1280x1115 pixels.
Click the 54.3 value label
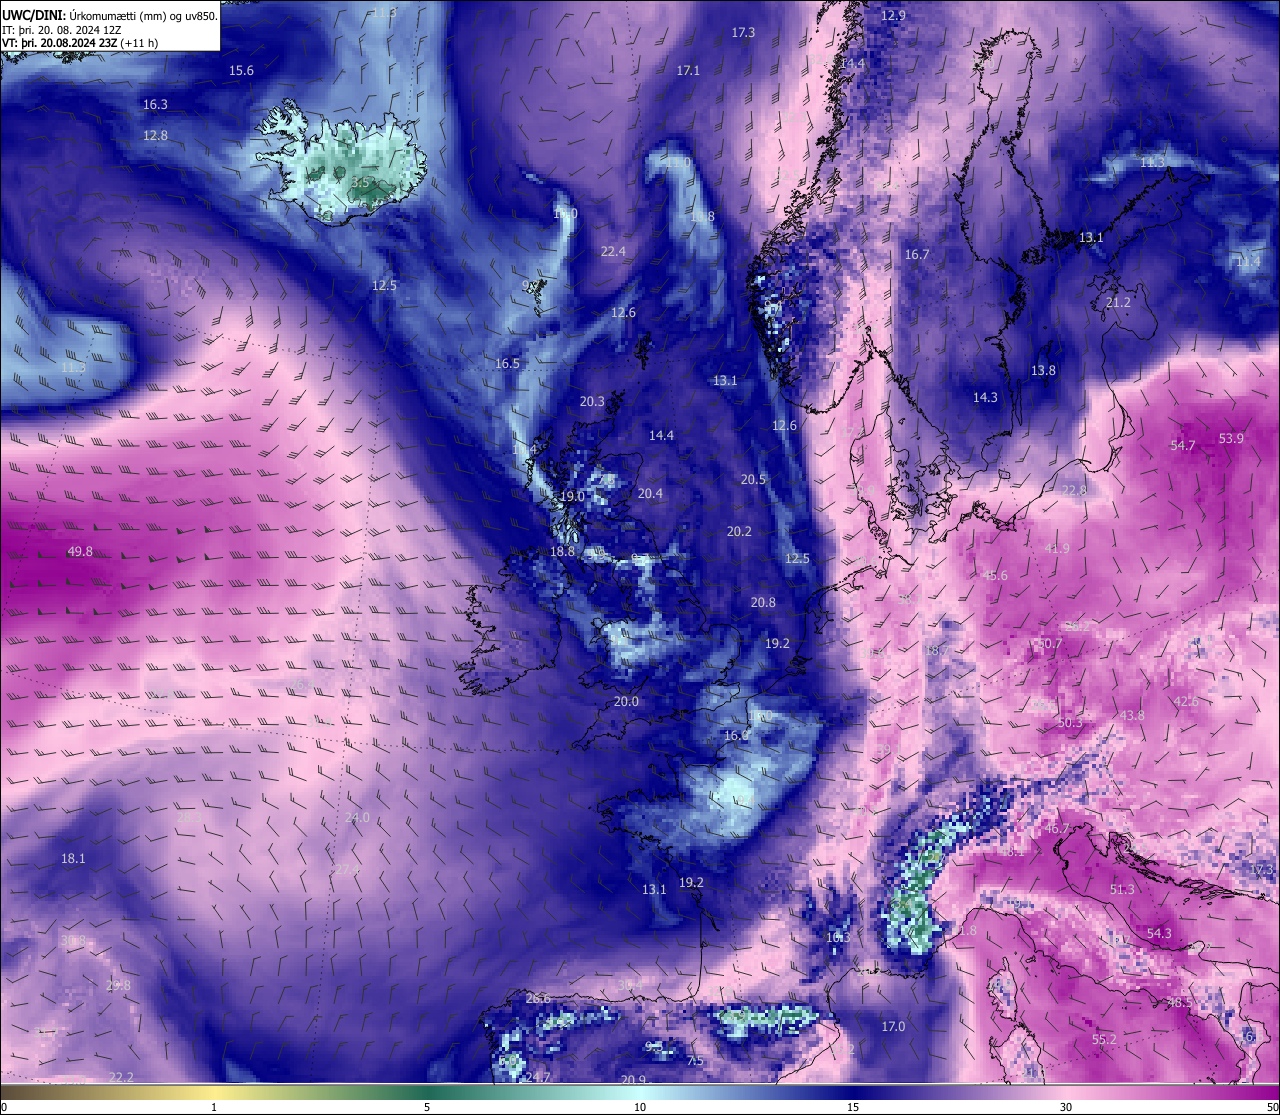coord(1159,933)
